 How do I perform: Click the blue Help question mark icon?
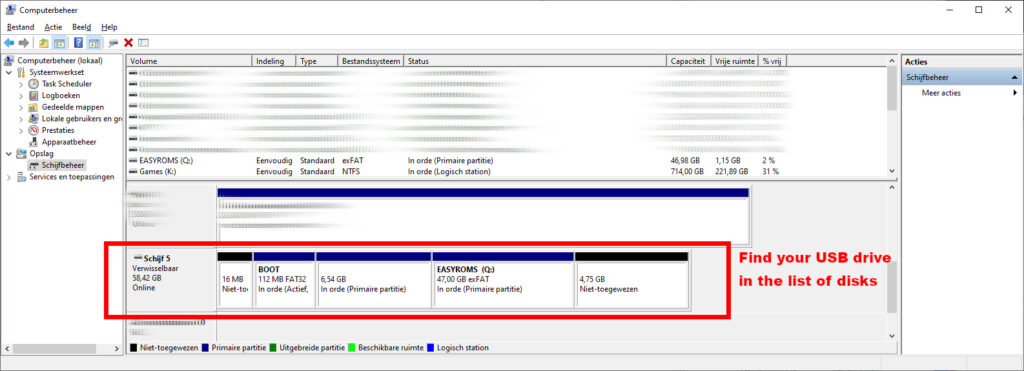[x=78, y=42]
